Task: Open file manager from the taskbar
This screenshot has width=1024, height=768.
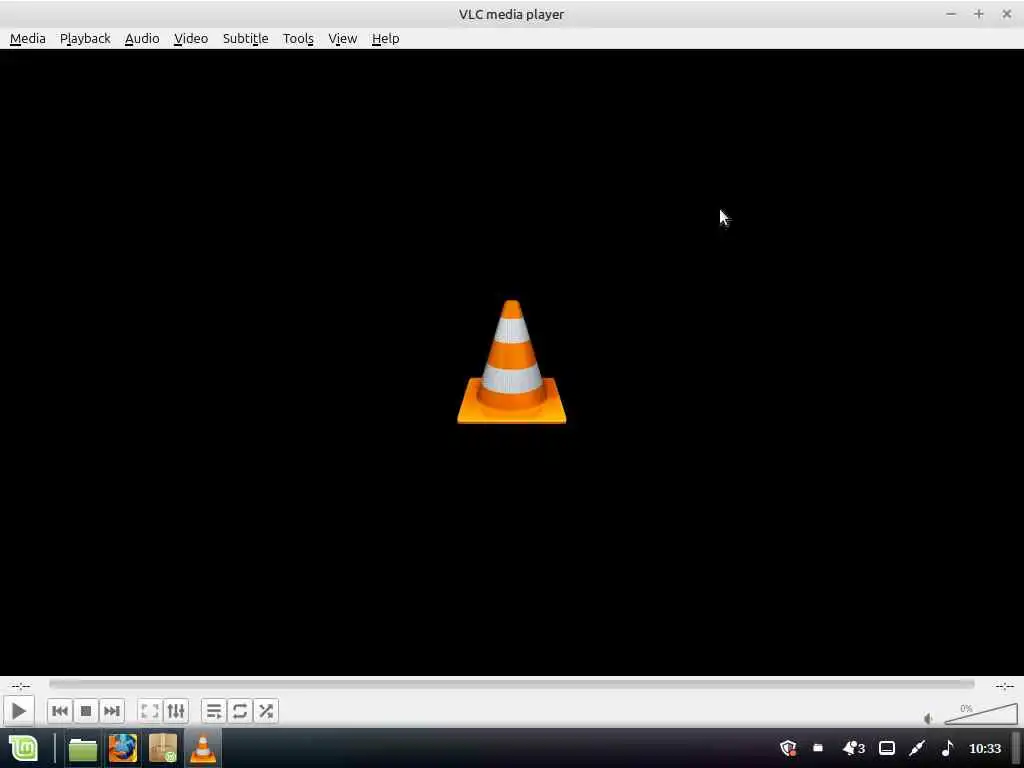Action: tap(83, 748)
